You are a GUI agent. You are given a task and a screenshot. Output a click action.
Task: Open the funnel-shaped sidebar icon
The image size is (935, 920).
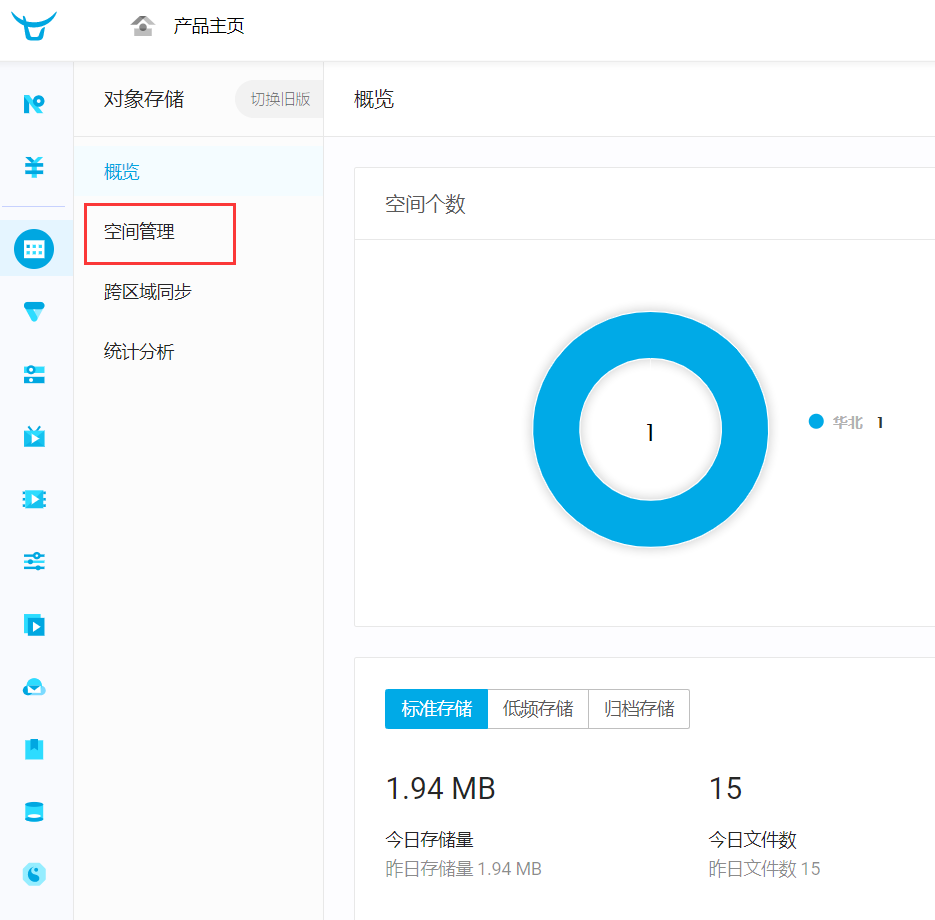(34, 311)
